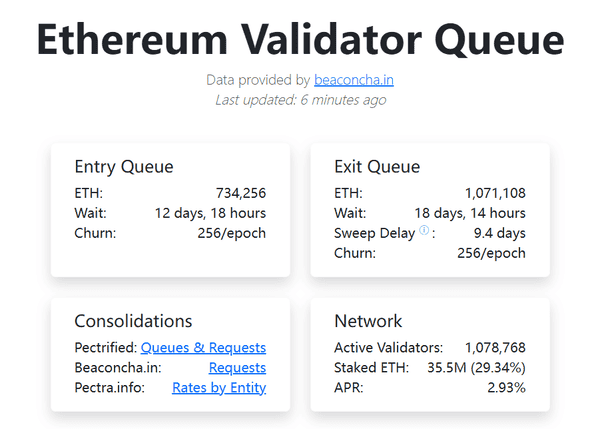This screenshot has width=600, height=429.
Task: Click the Exit Queue wait time value
Action: coord(470,213)
